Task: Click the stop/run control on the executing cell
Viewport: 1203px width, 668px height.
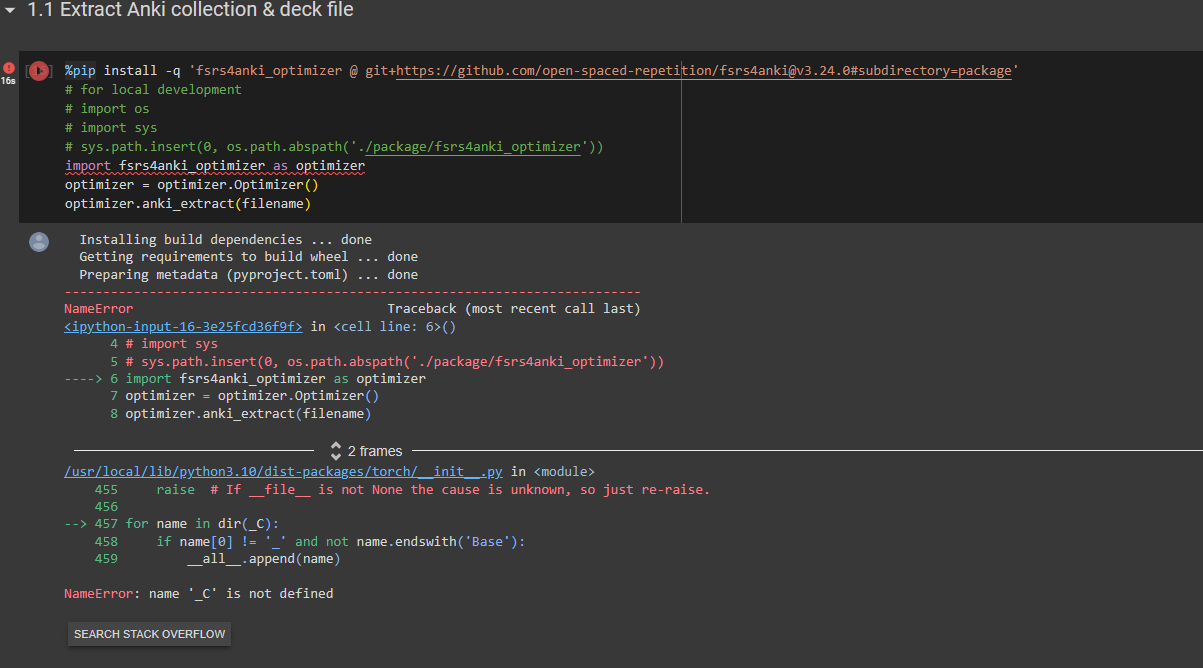Action: [39, 71]
